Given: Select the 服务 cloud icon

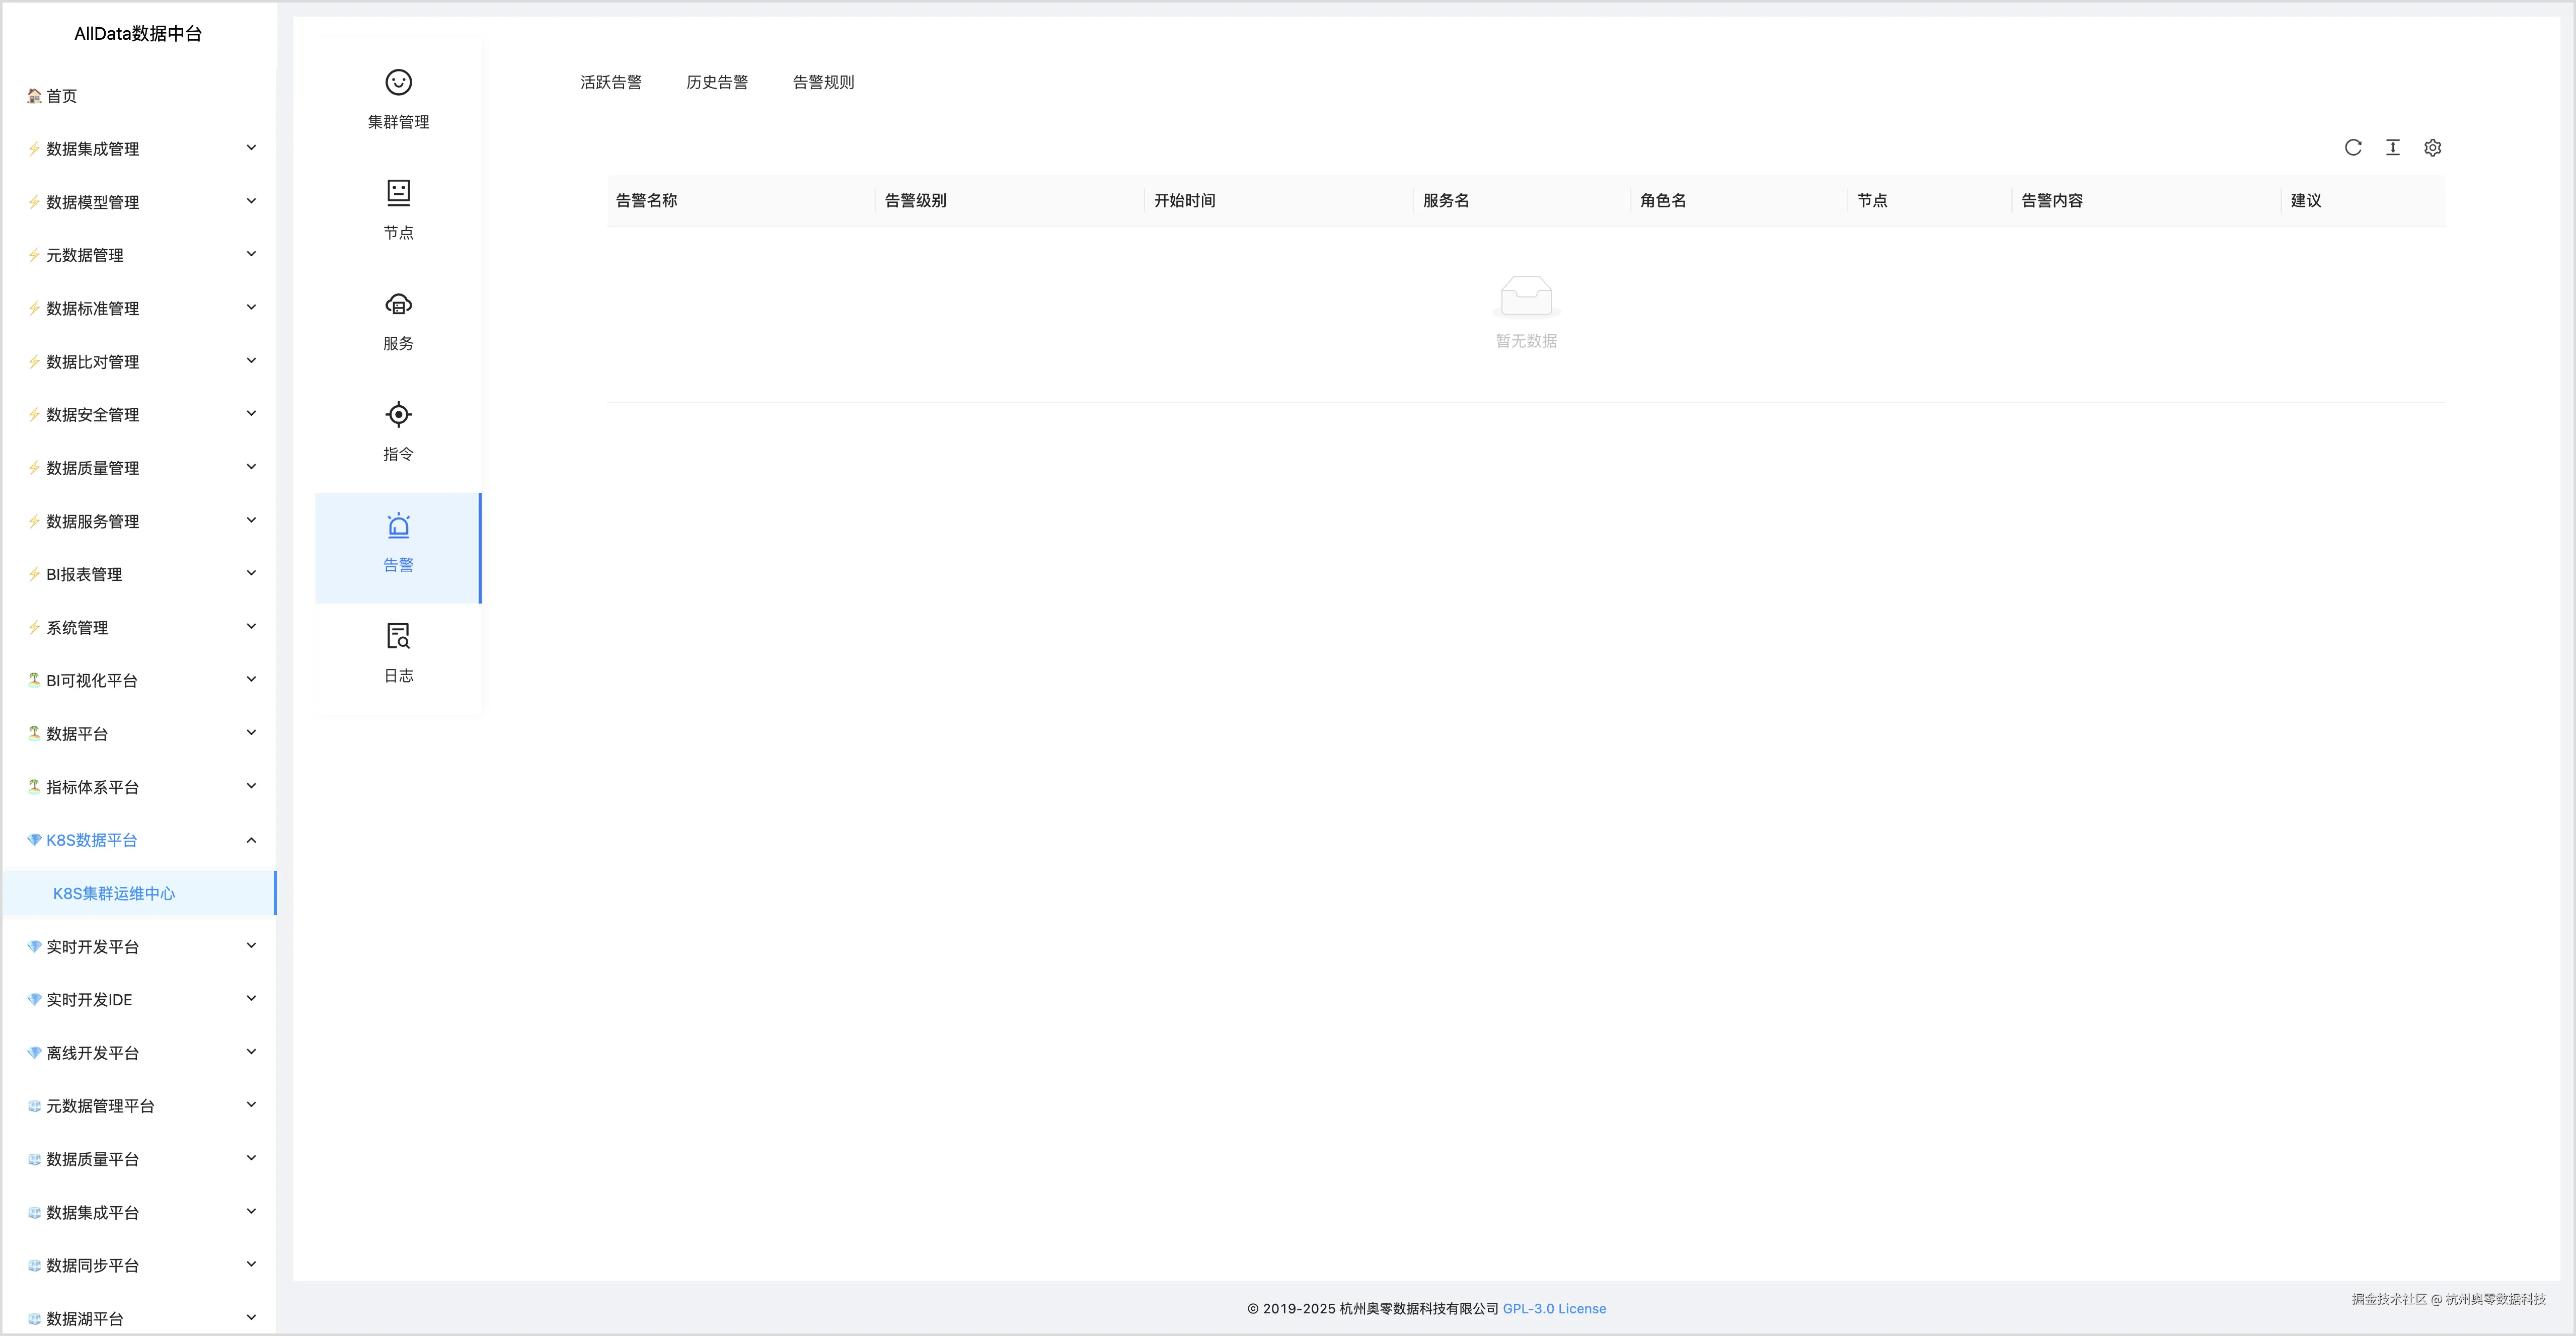Looking at the screenshot, I should 398,304.
